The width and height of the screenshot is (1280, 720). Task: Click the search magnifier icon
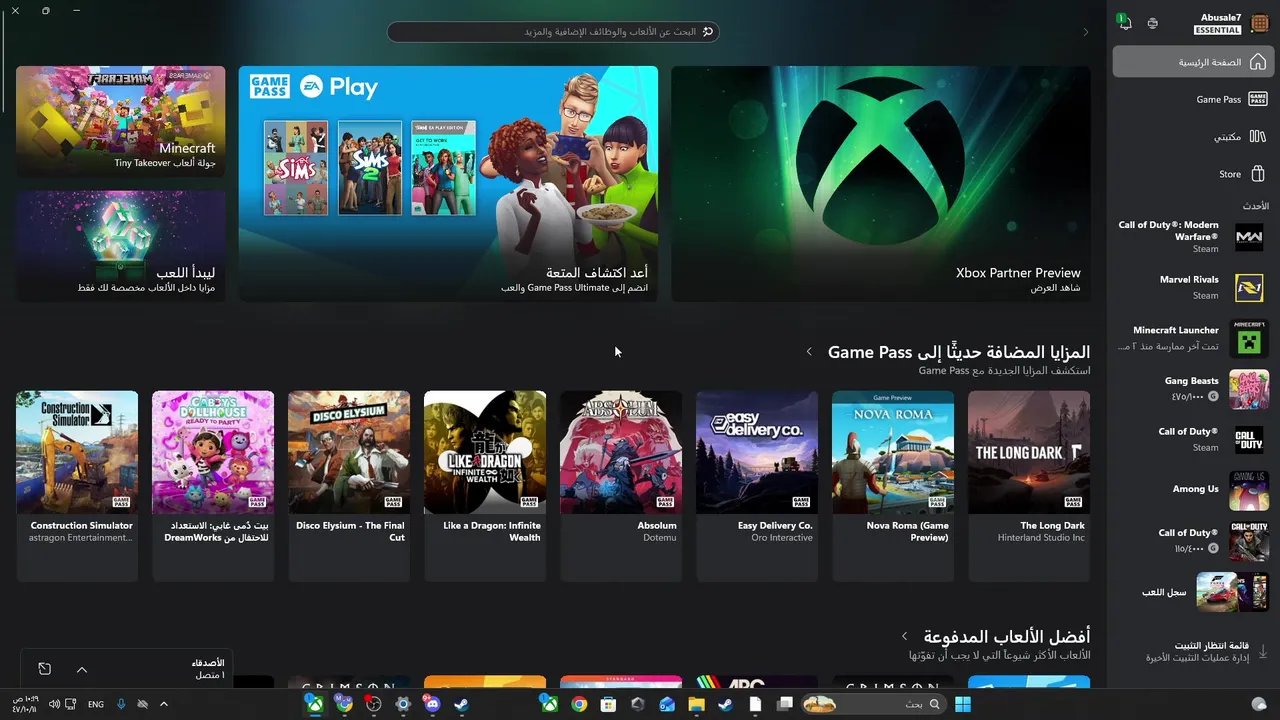(x=707, y=32)
